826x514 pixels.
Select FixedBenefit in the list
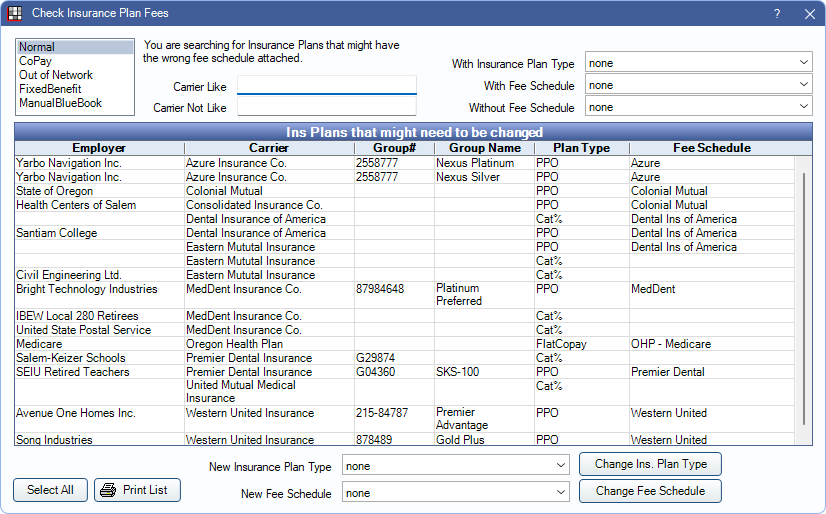tap(49, 89)
